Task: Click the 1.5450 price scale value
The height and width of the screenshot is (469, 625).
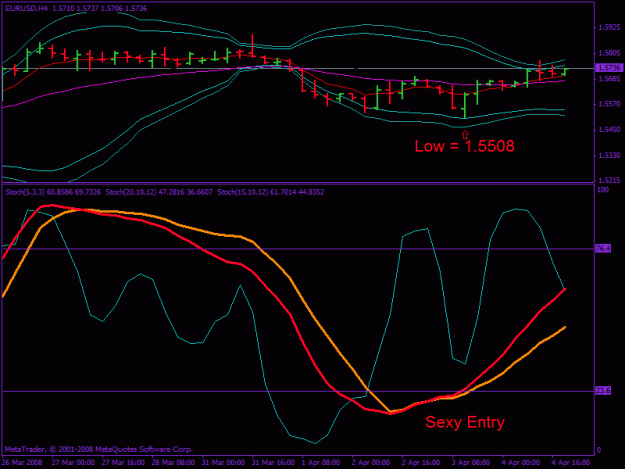Action: tap(609, 130)
